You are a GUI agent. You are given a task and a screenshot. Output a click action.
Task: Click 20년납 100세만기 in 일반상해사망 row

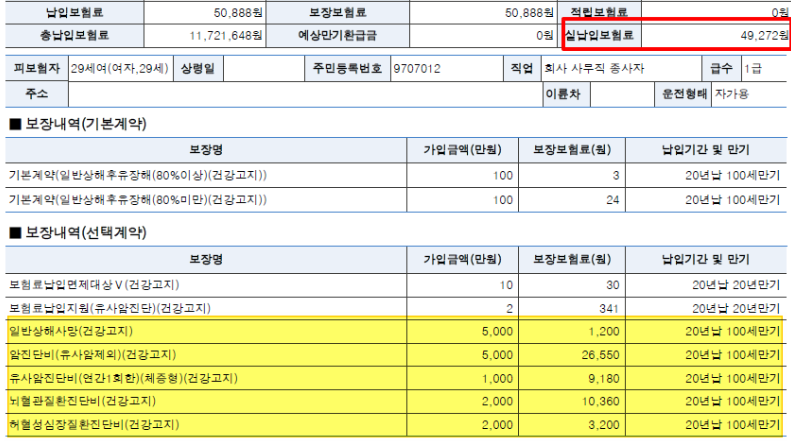[732, 332]
